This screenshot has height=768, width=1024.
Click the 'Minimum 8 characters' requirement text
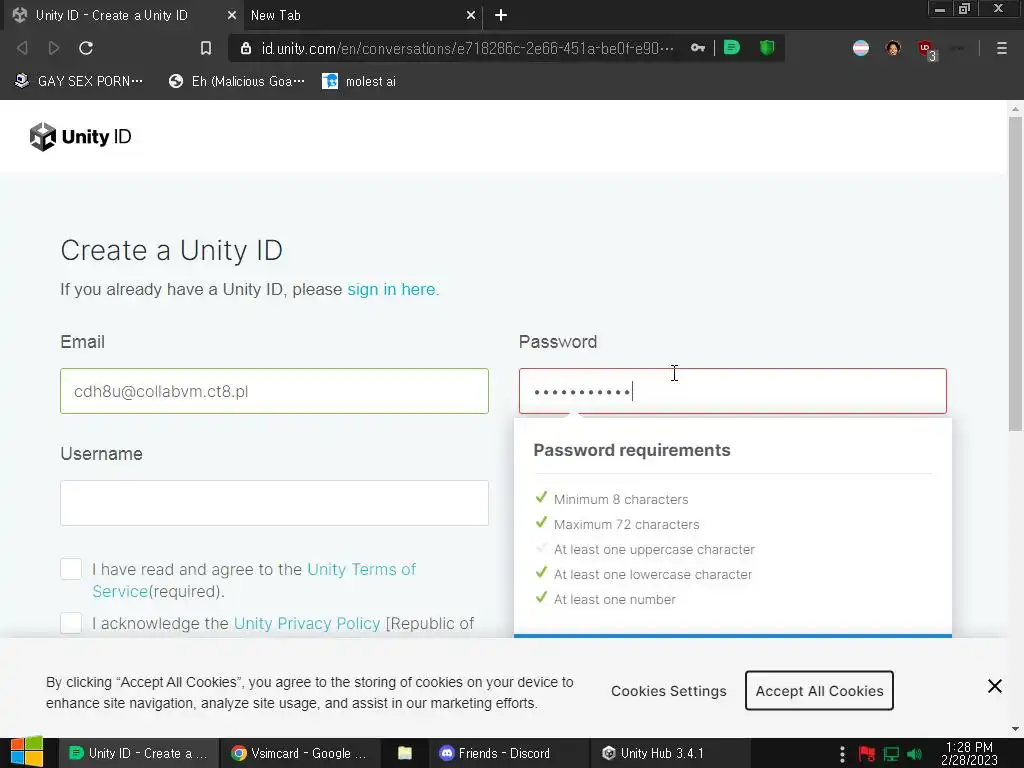(x=620, y=499)
